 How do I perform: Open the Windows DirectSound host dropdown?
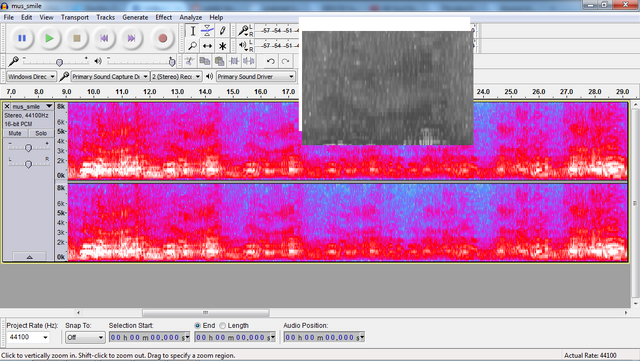click(31, 76)
